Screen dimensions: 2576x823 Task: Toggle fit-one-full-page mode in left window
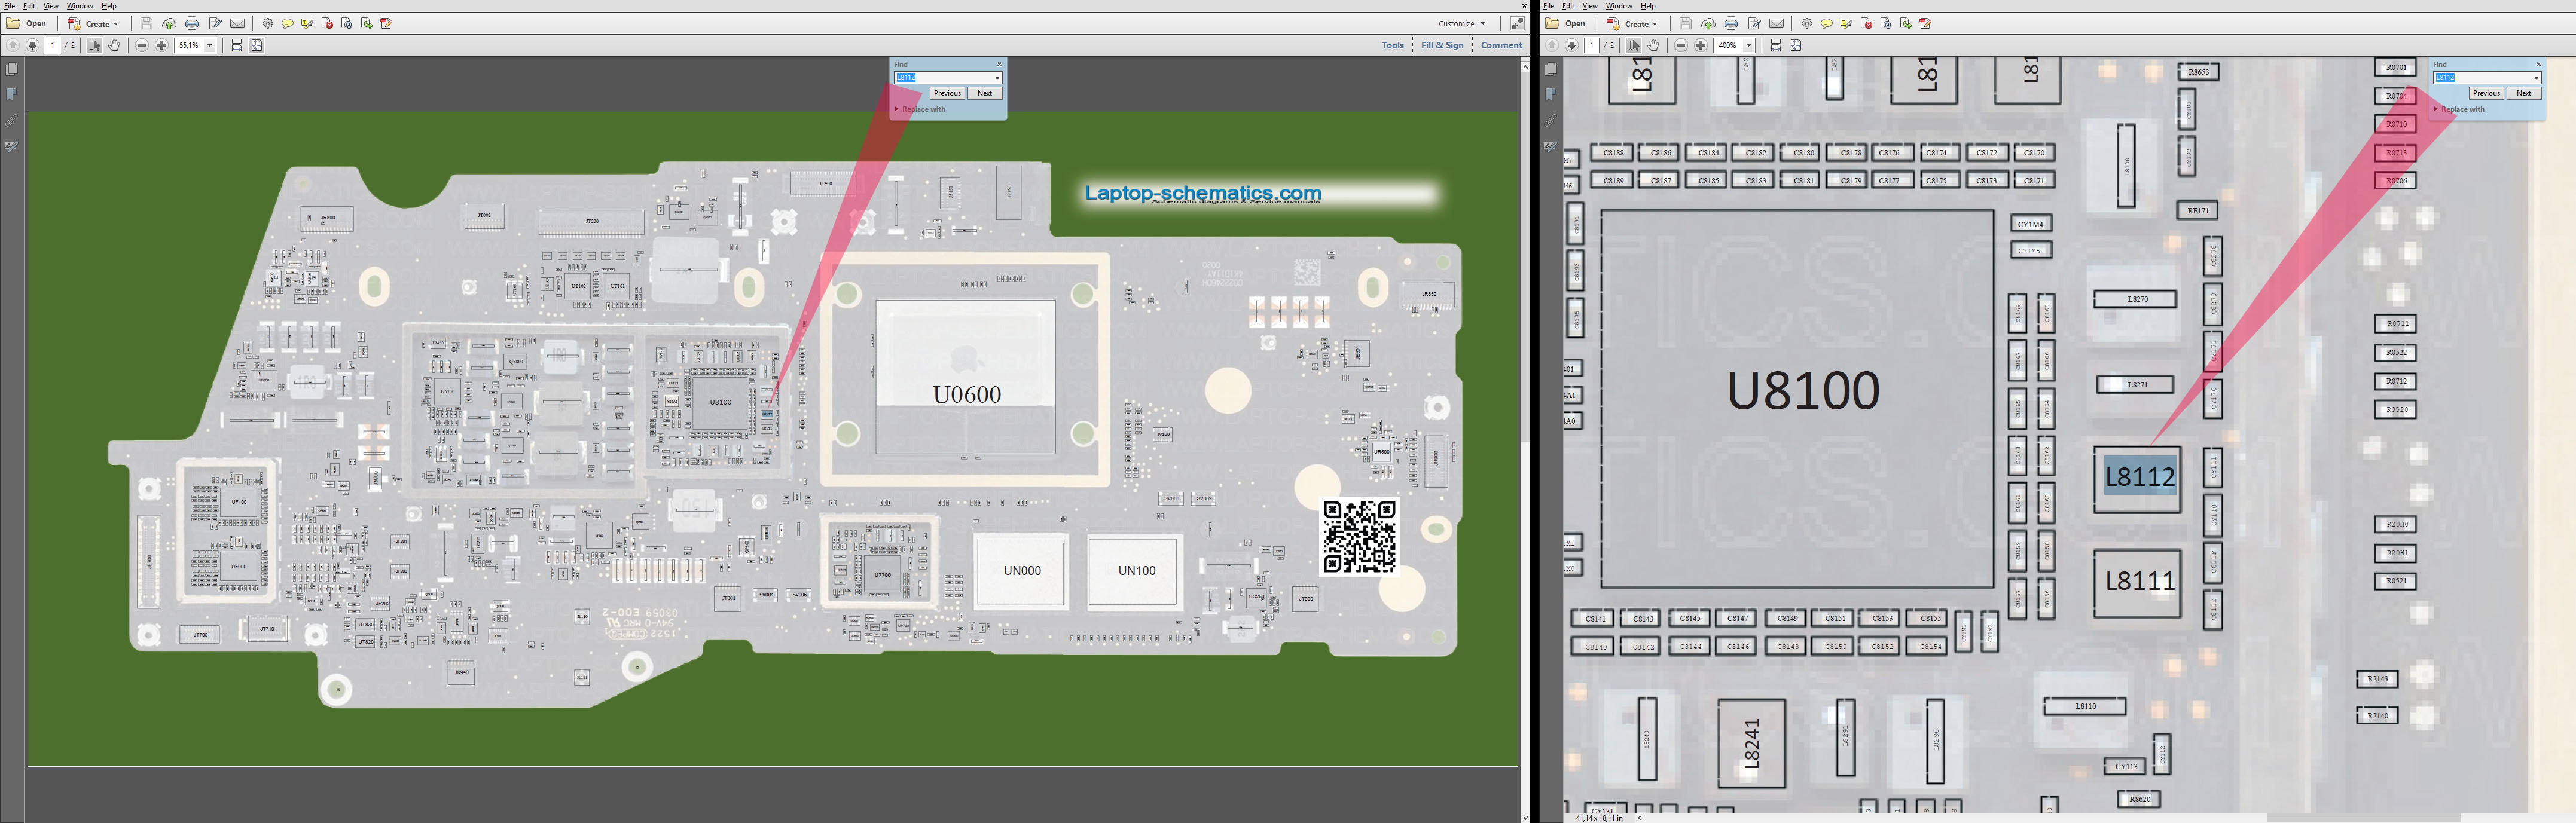click(257, 45)
